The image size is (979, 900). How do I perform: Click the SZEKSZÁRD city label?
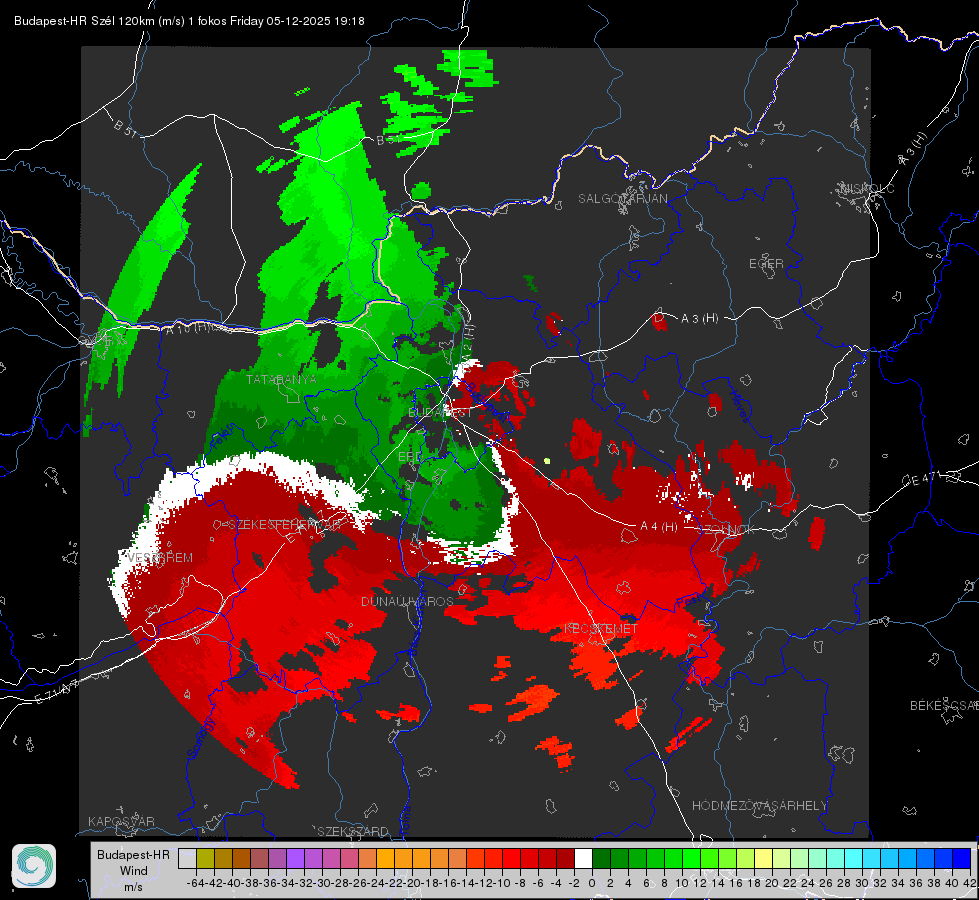point(353,831)
